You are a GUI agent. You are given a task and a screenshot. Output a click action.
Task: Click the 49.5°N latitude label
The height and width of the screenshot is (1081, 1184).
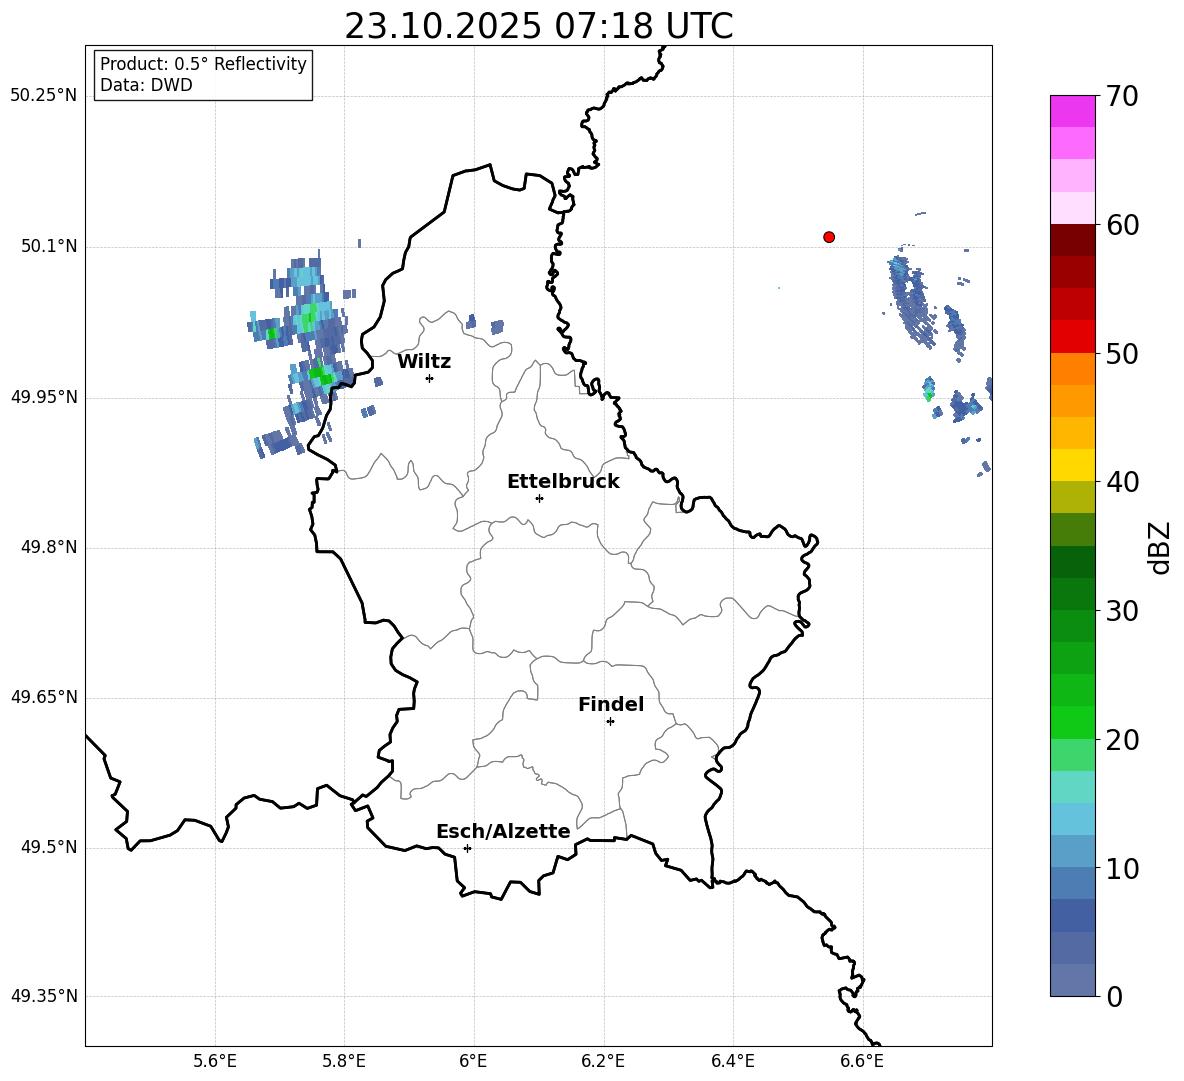tap(48, 848)
